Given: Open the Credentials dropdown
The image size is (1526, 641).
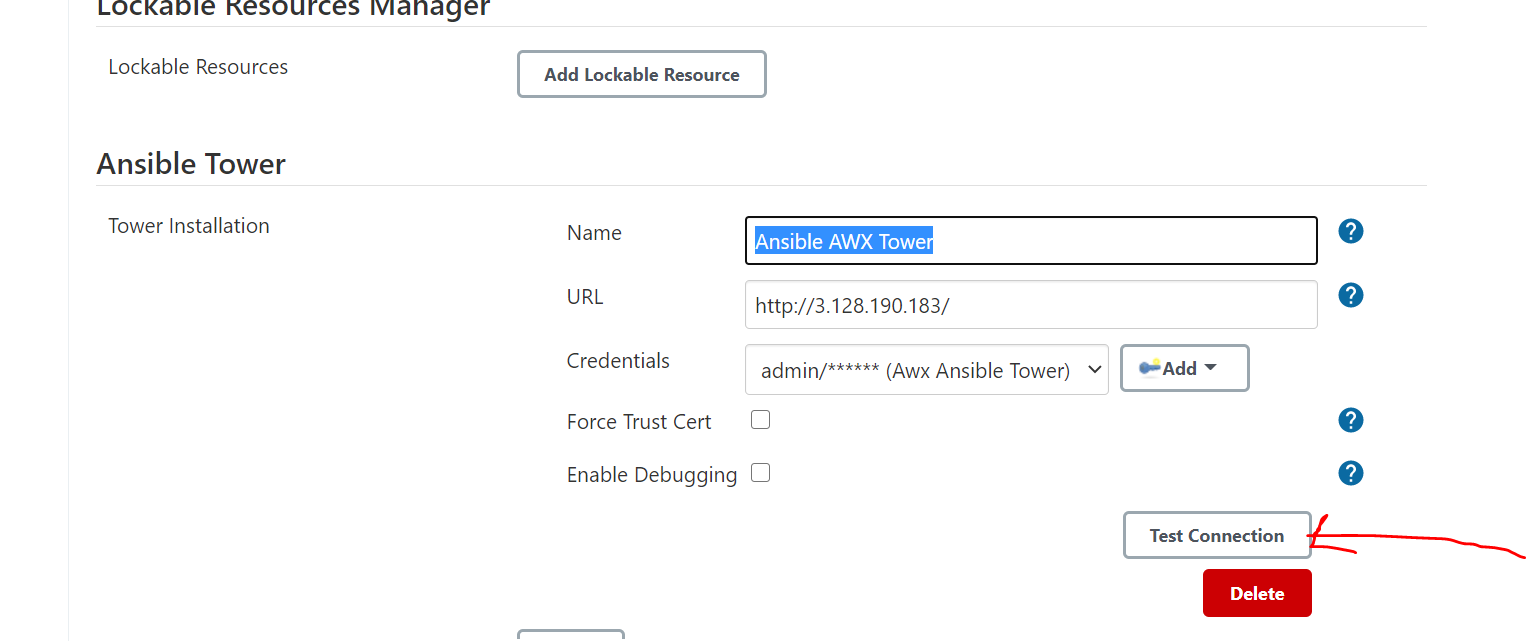Looking at the screenshot, I should tap(927, 370).
